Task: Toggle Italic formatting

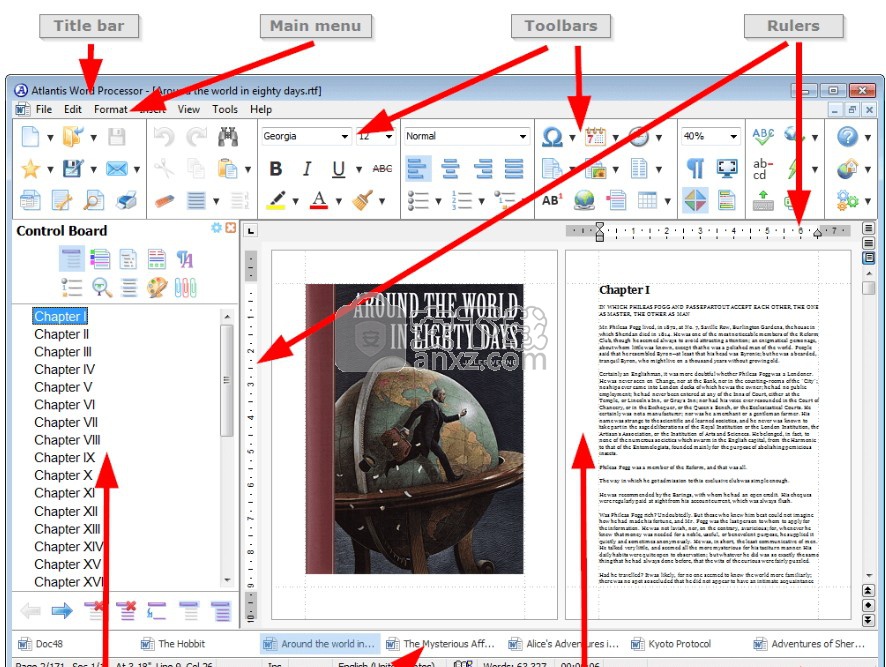Action: tap(307, 168)
